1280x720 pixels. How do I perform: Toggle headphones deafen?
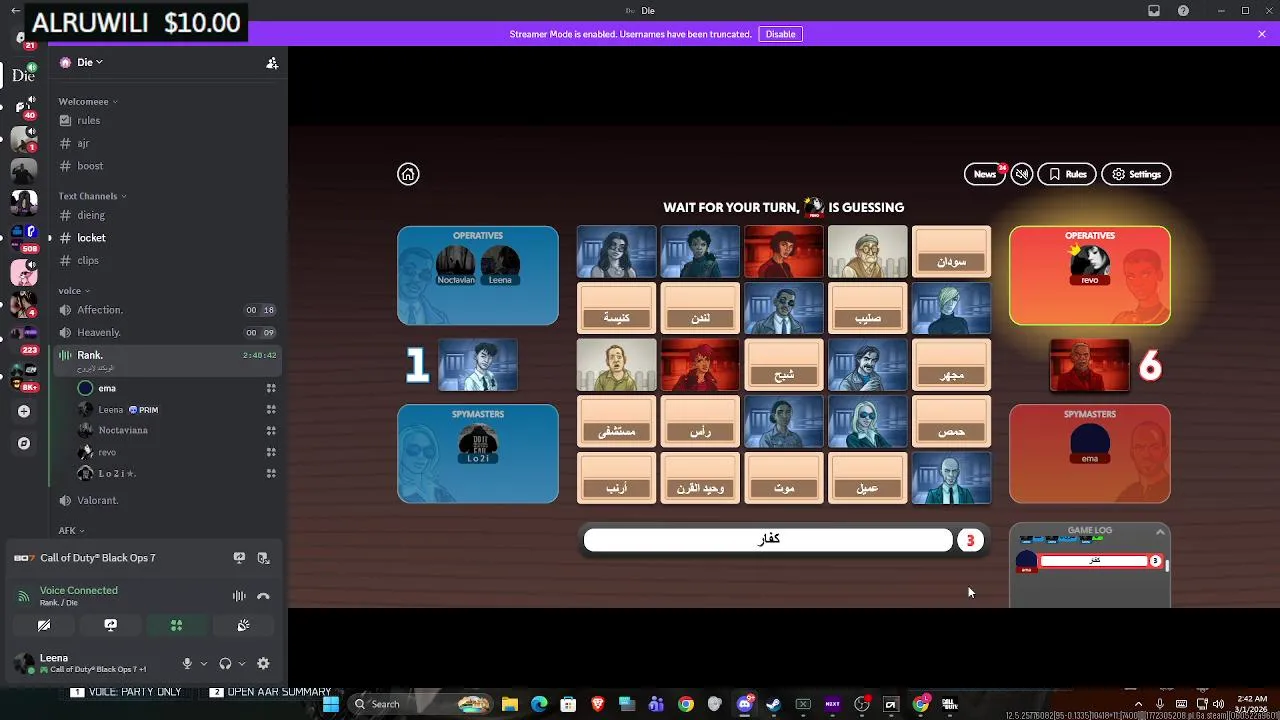pos(226,663)
